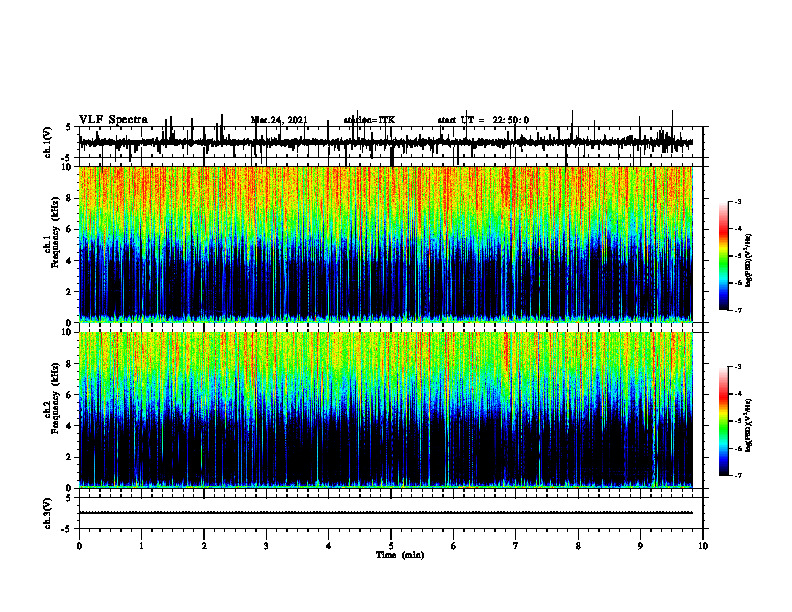This screenshot has width=792, height=612.
Task: Click the "2" tick on the time axis
Action: [204, 546]
